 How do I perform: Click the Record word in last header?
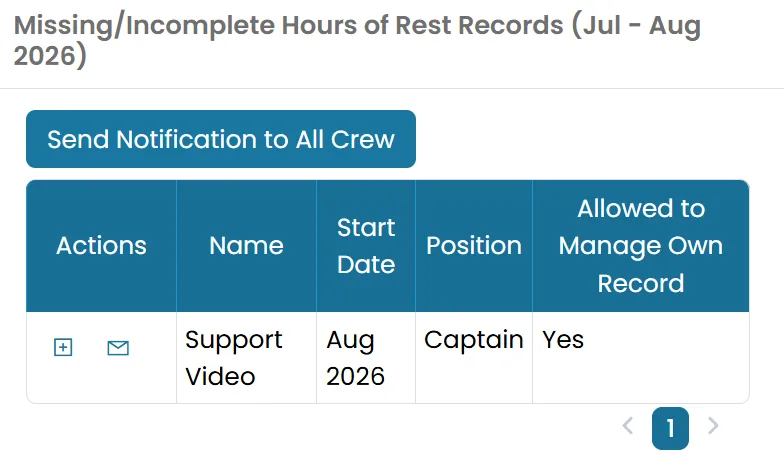coord(641,284)
